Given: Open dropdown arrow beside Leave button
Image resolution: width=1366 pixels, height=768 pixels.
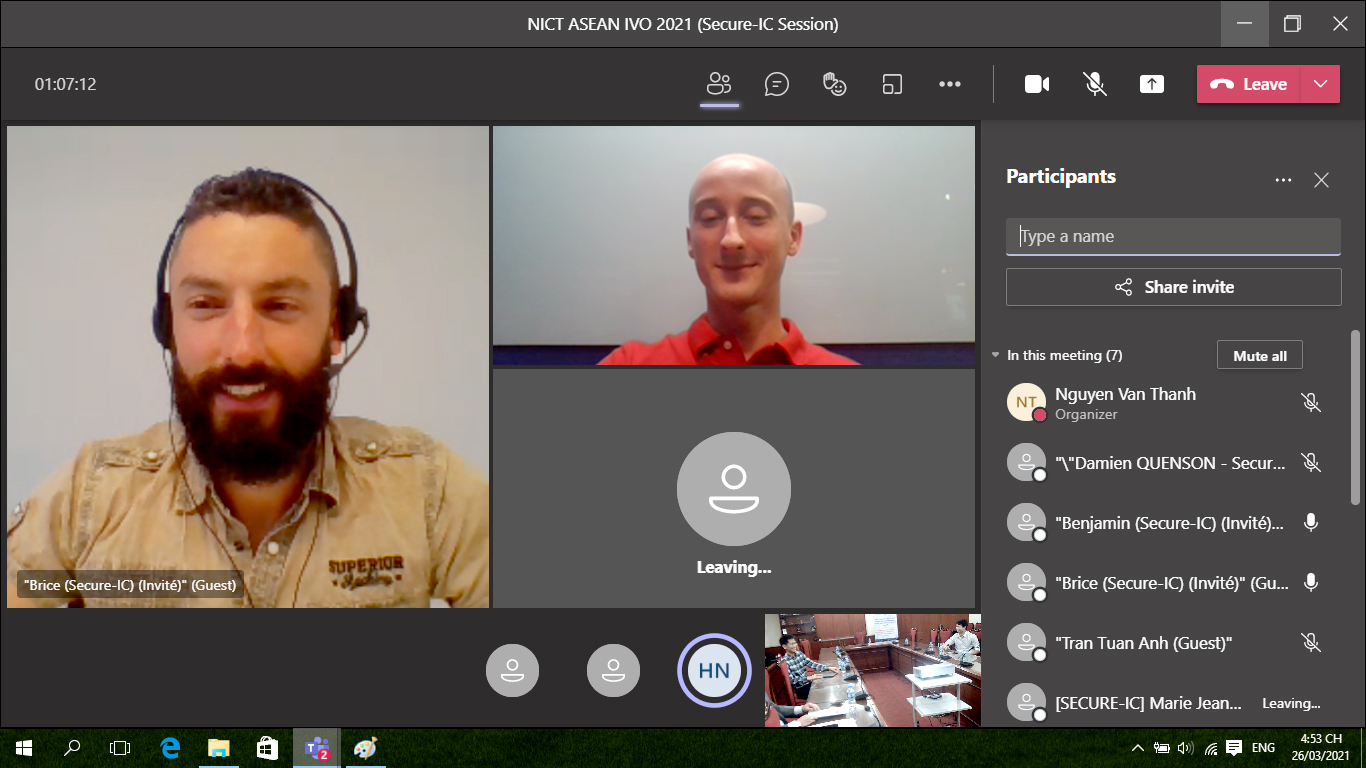Looking at the screenshot, I should pyautogui.click(x=1320, y=85).
